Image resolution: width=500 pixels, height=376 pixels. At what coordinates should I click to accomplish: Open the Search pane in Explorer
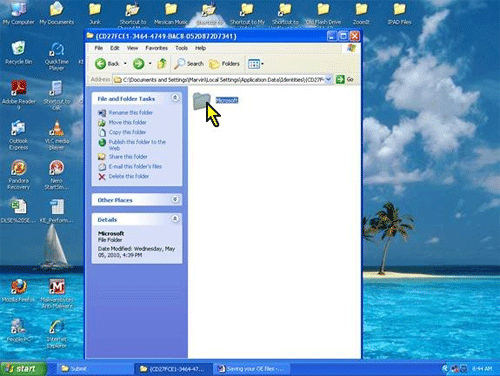tap(189, 63)
